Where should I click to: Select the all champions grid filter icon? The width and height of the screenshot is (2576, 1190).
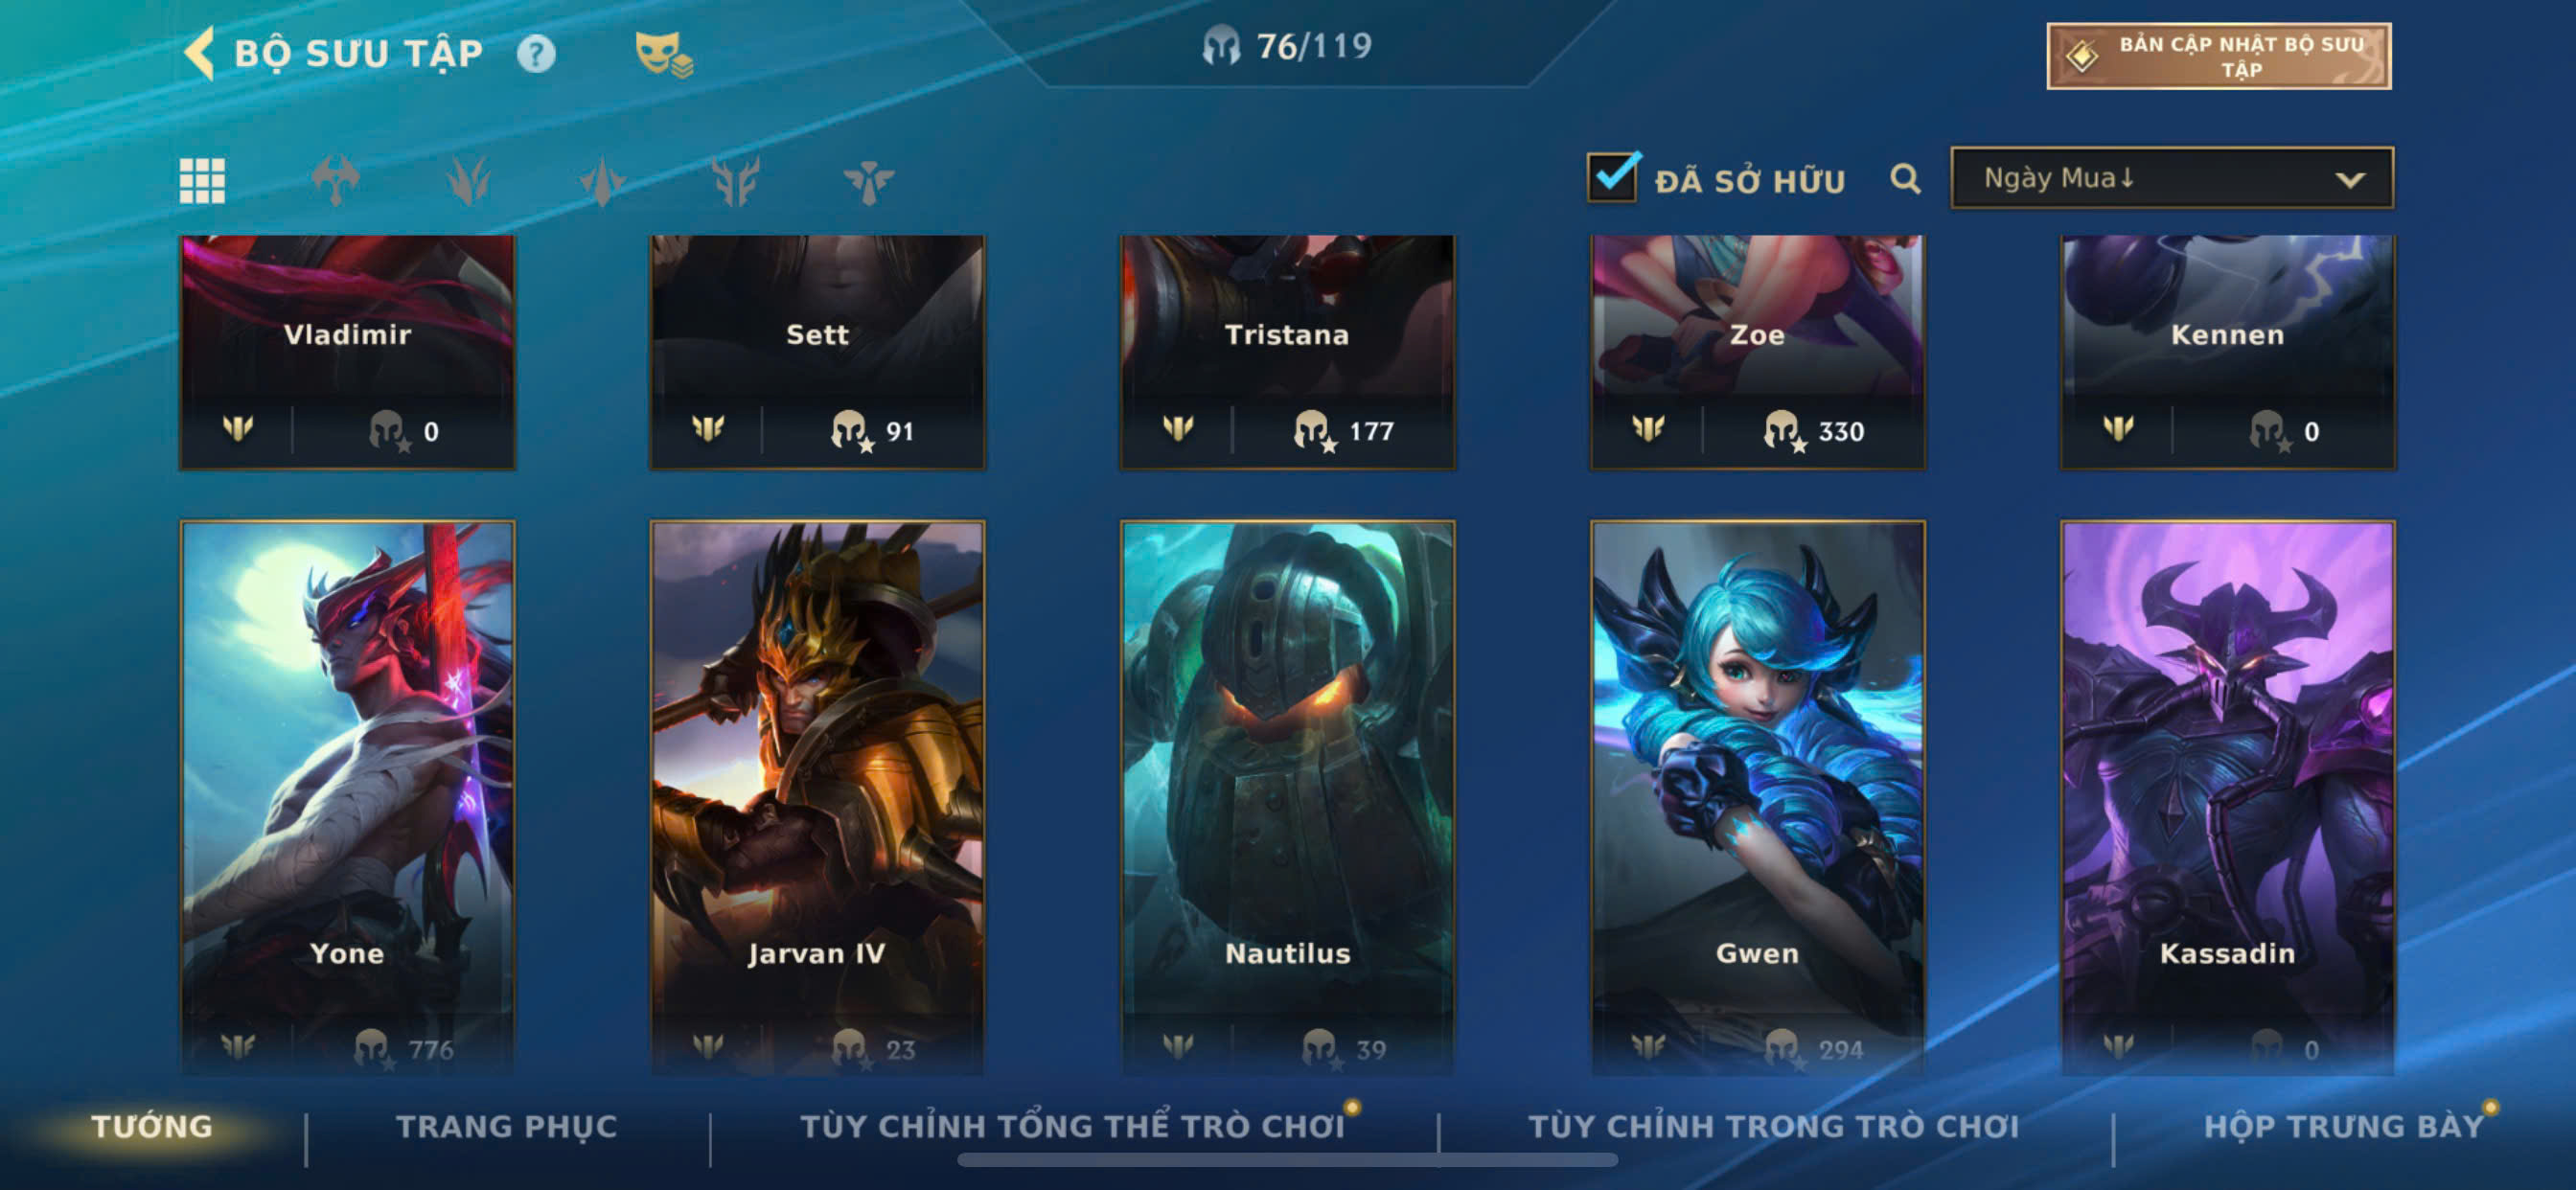pos(202,181)
